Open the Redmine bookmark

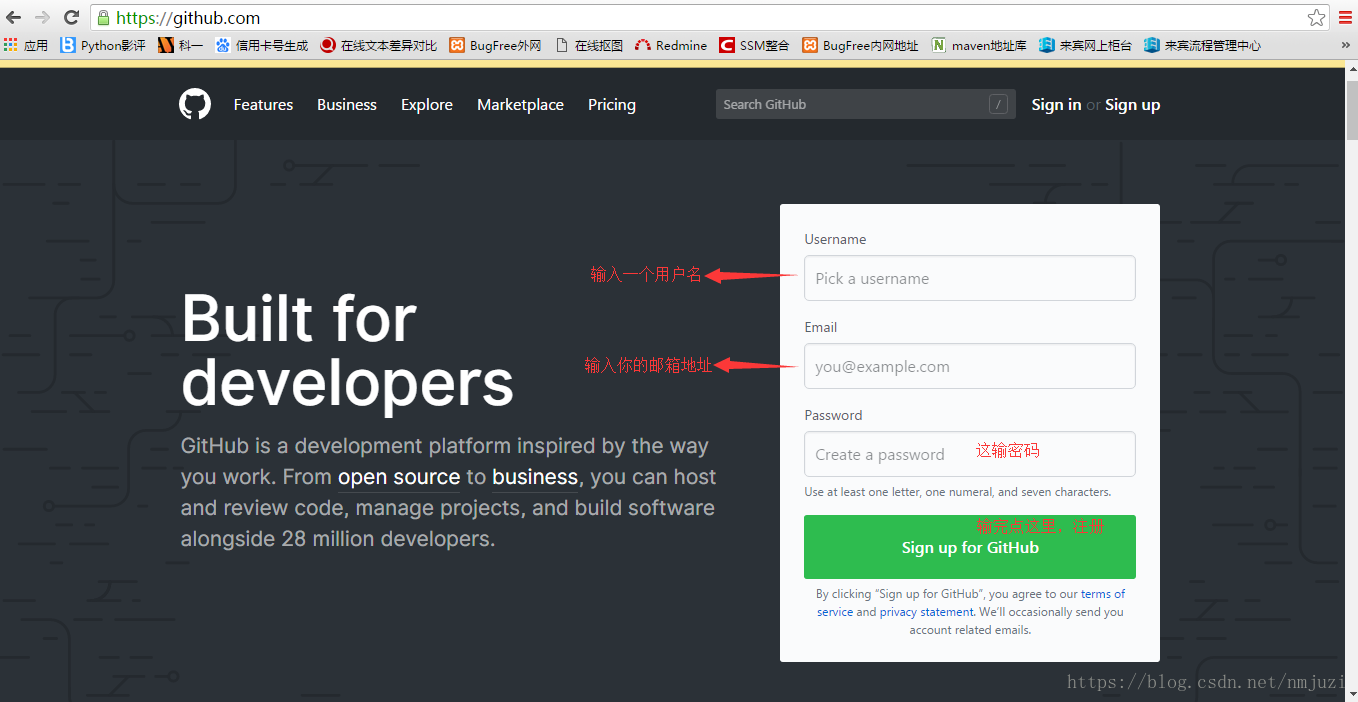point(671,45)
